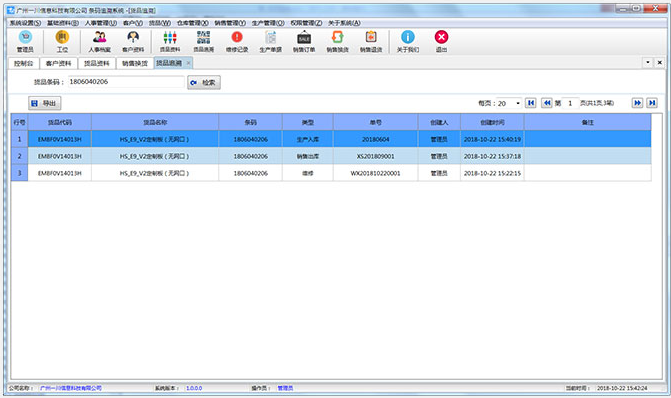671x398 pixels.
Task: Open the 客户资料 customer data icon
Action: point(133,42)
